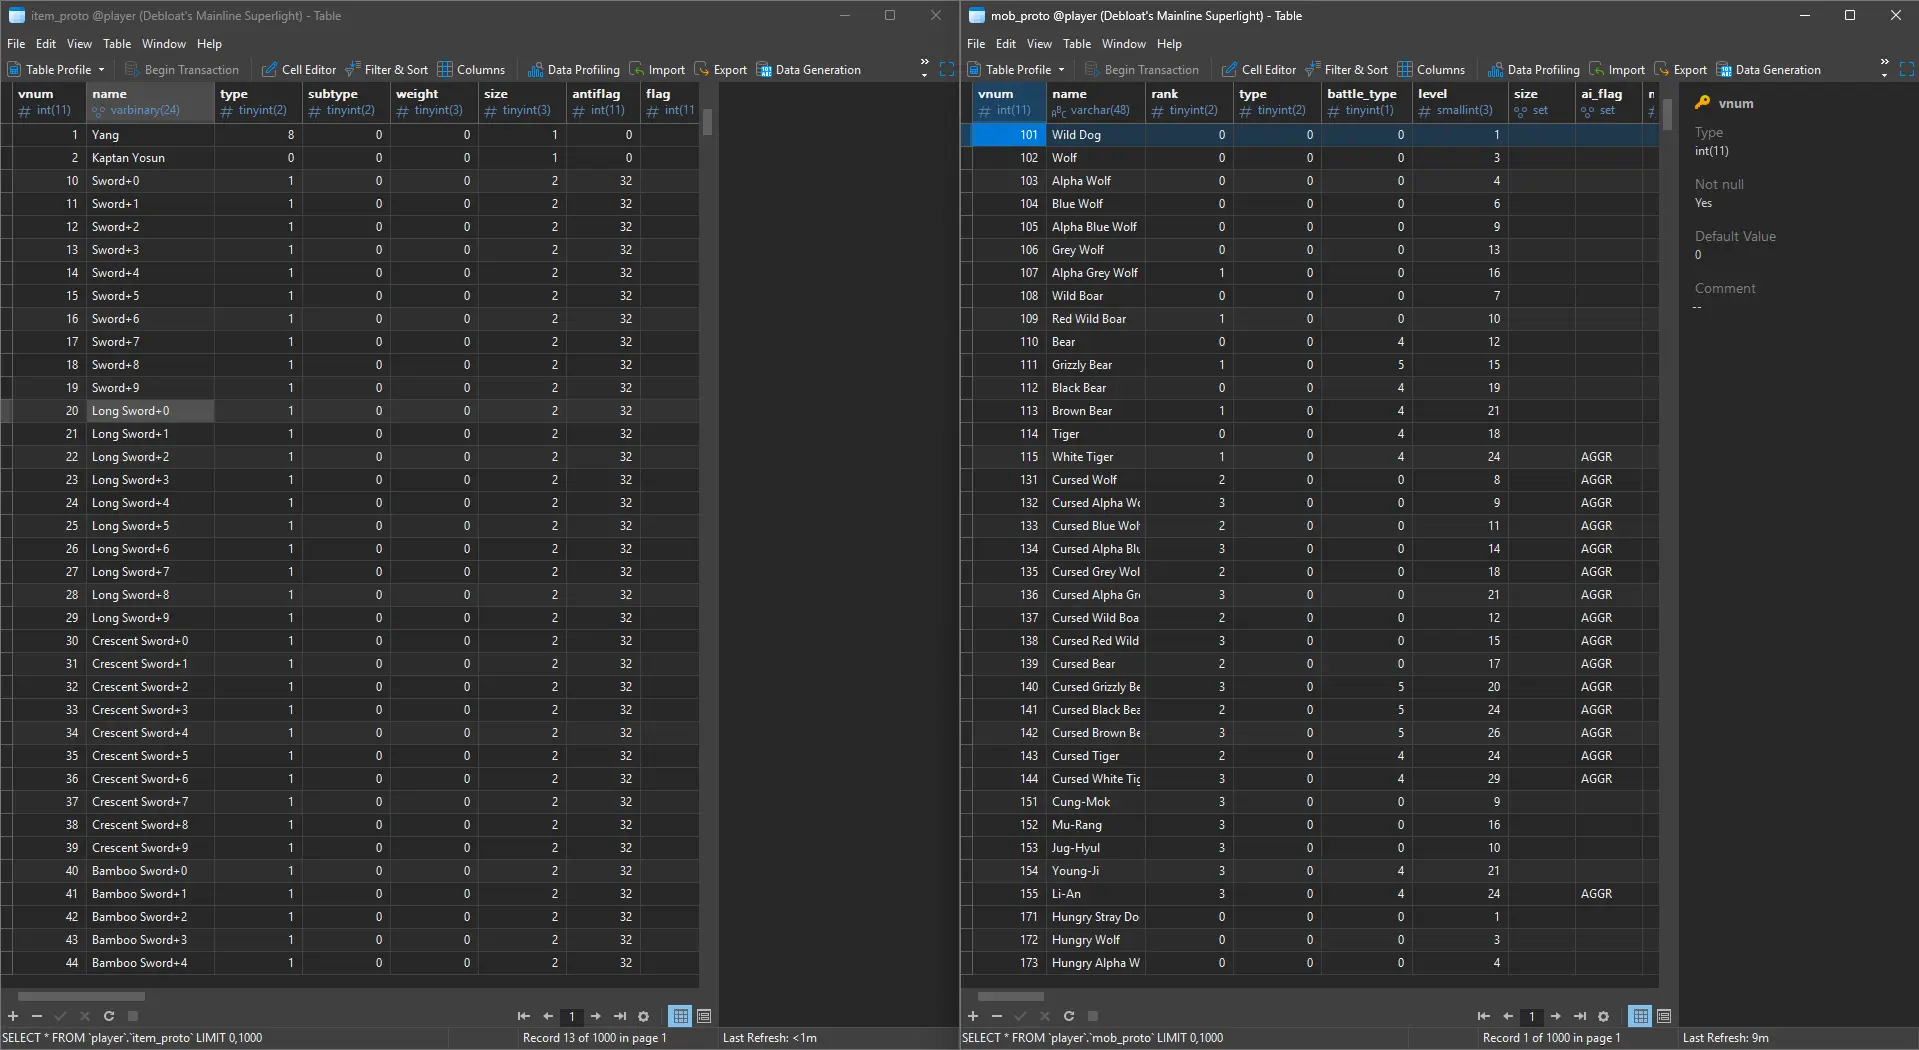Image resolution: width=1919 pixels, height=1050 pixels.
Task: Refresh the mob_proto table data
Action: click(1069, 1016)
